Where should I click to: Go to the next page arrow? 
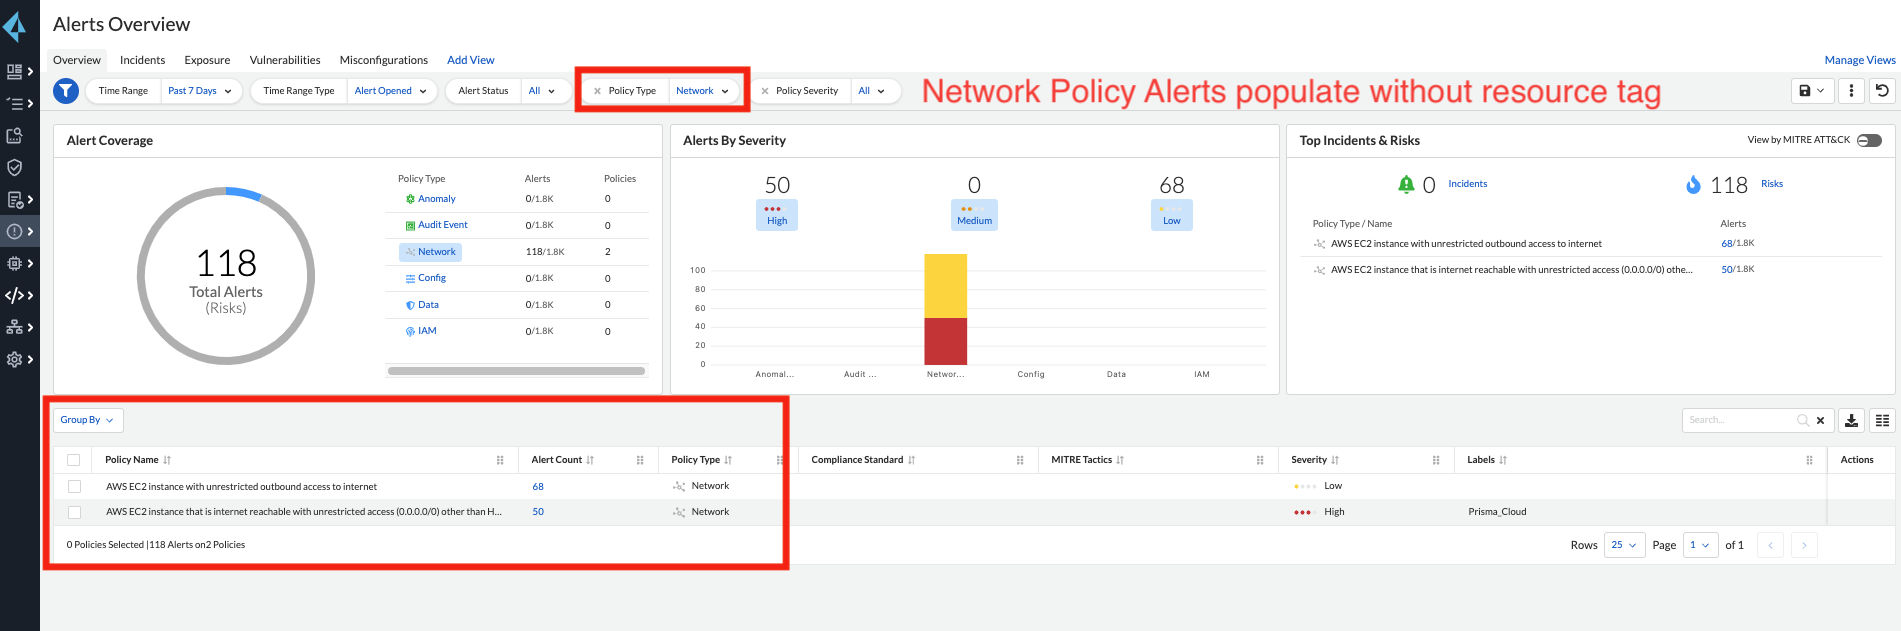pyautogui.click(x=1804, y=545)
